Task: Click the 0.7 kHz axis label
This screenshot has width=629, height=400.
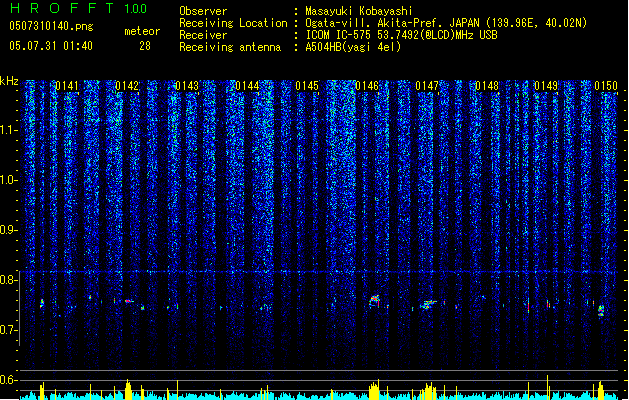Action: coord(8,330)
